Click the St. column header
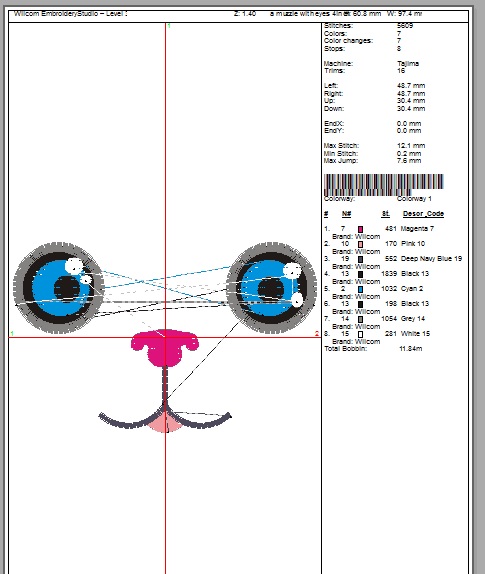Image resolution: width=485 pixels, height=574 pixels. 385,213
